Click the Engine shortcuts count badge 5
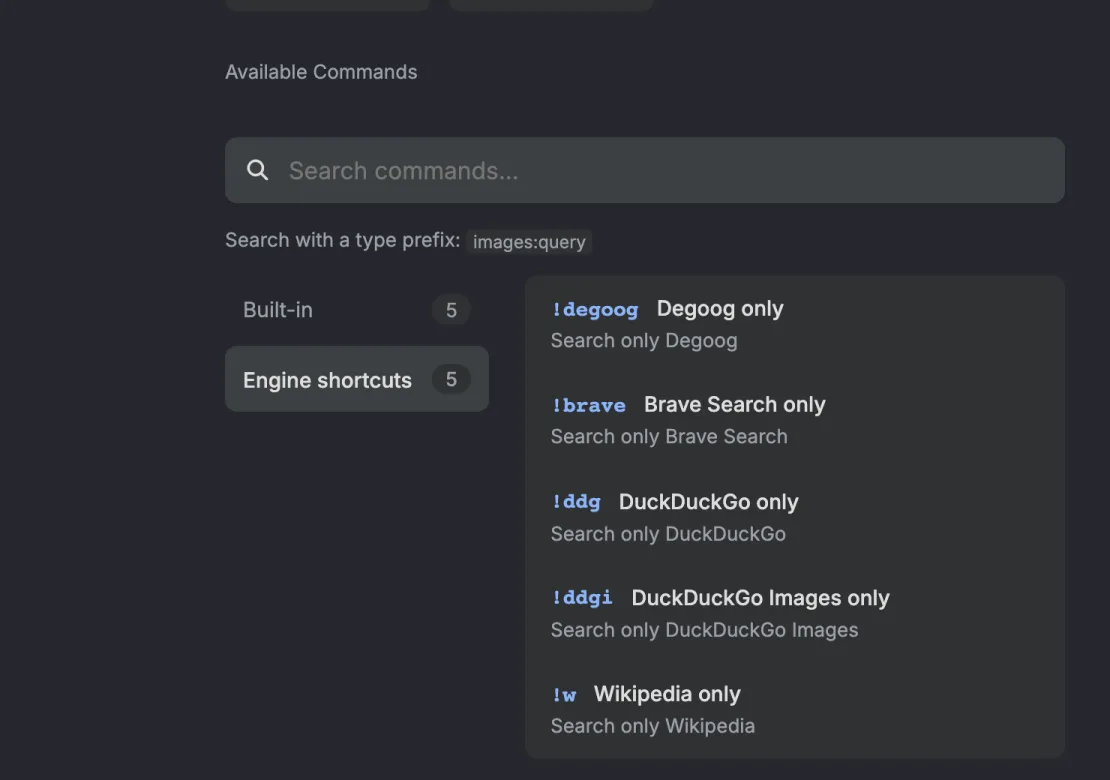Screen dimensions: 1110x780 coord(451,379)
